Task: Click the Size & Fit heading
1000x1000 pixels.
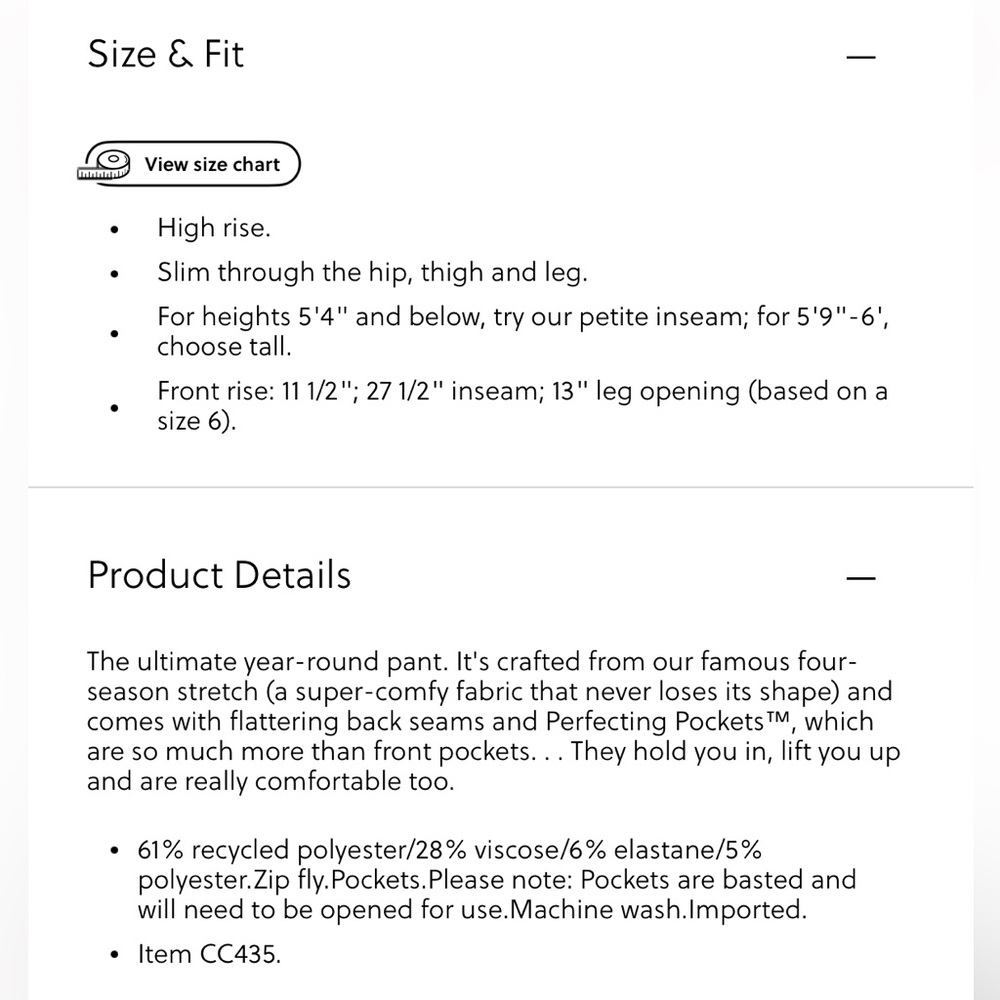Action: pyautogui.click(x=165, y=54)
